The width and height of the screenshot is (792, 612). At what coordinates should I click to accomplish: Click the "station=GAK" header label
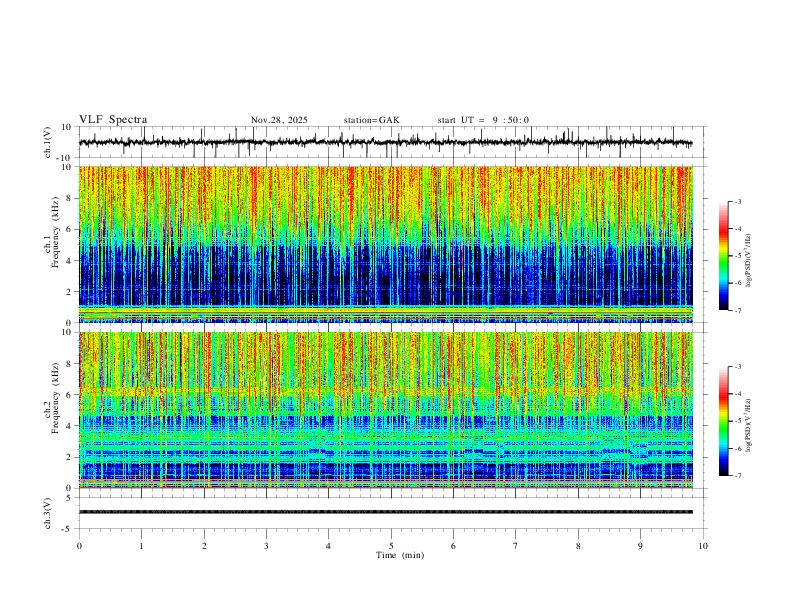(371, 120)
